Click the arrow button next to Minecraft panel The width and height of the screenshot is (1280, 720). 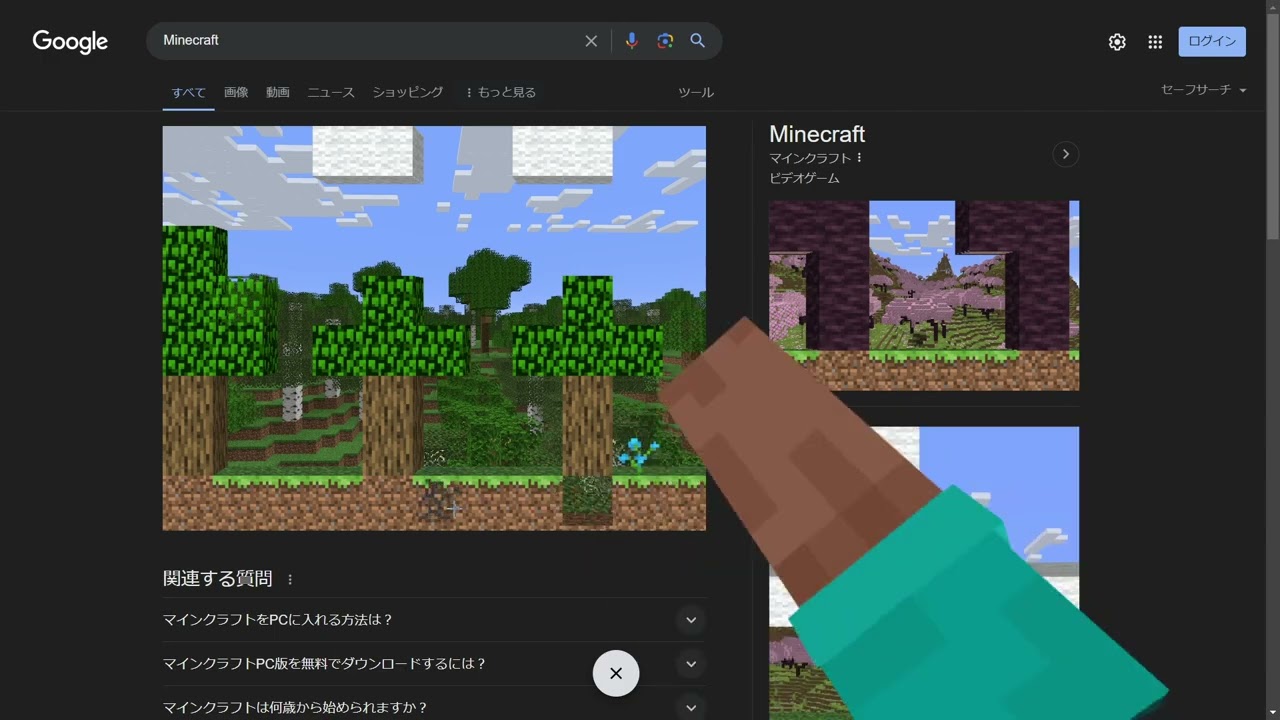[1066, 154]
